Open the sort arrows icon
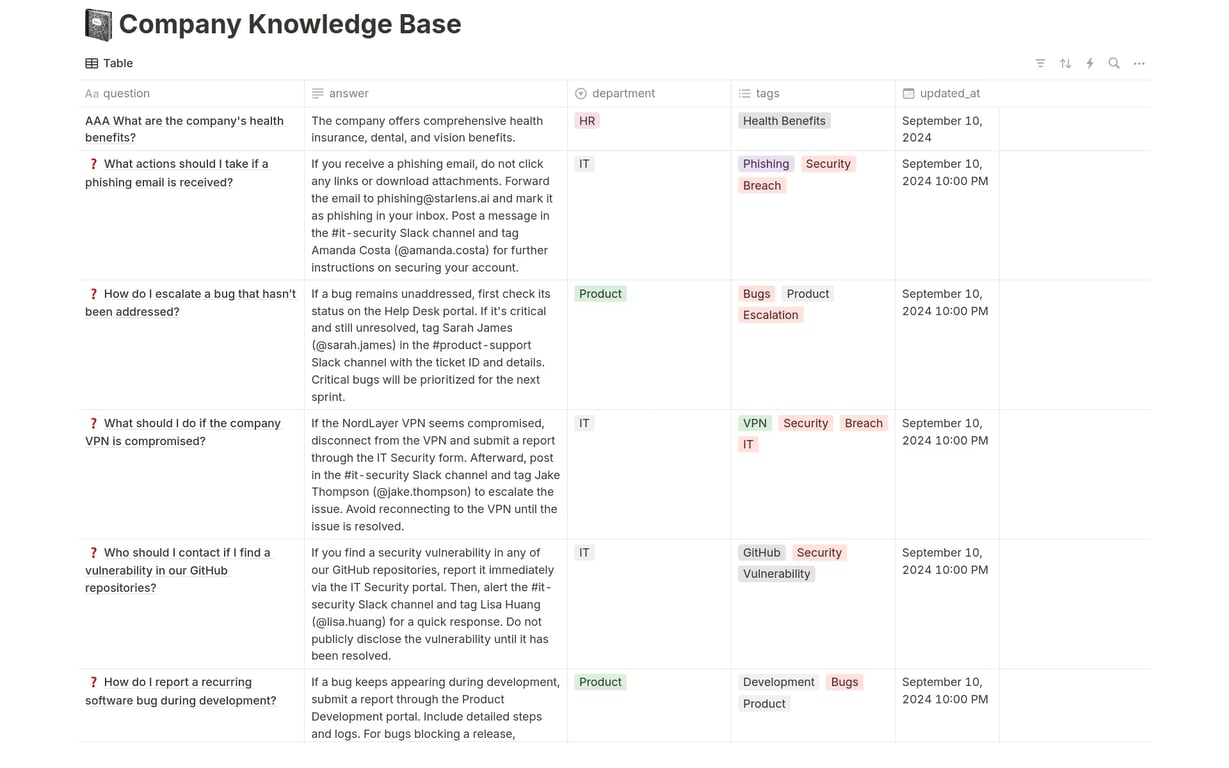The width and height of the screenshot is (1229, 768). (1065, 63)
